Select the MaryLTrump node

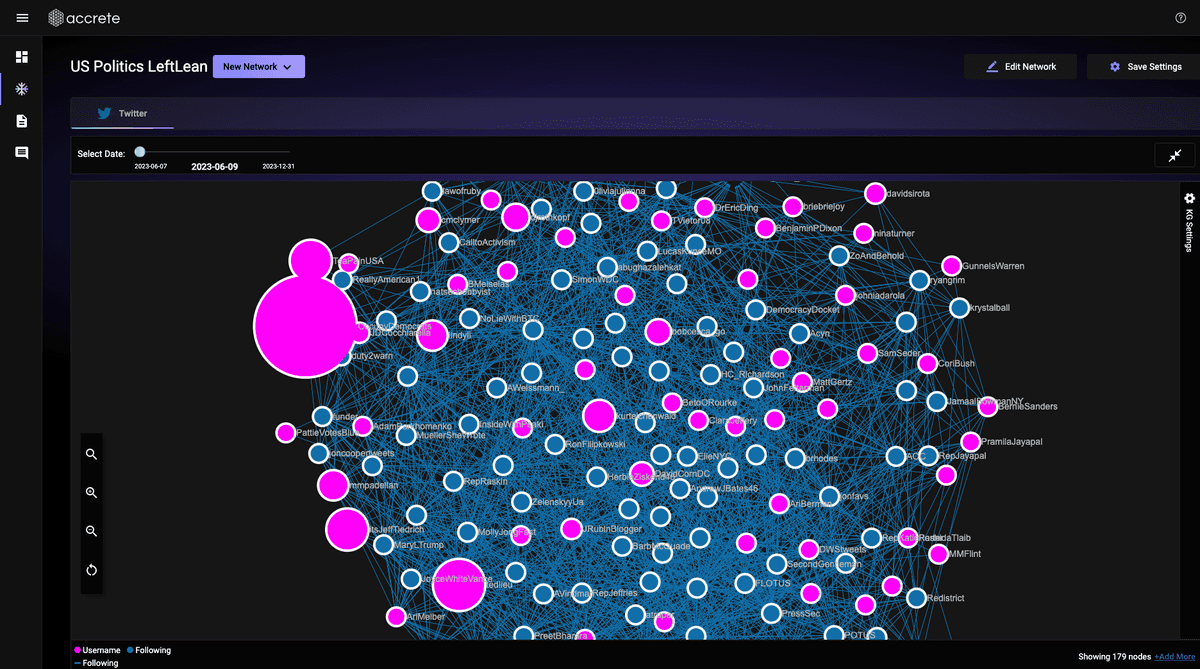[384, 545]
